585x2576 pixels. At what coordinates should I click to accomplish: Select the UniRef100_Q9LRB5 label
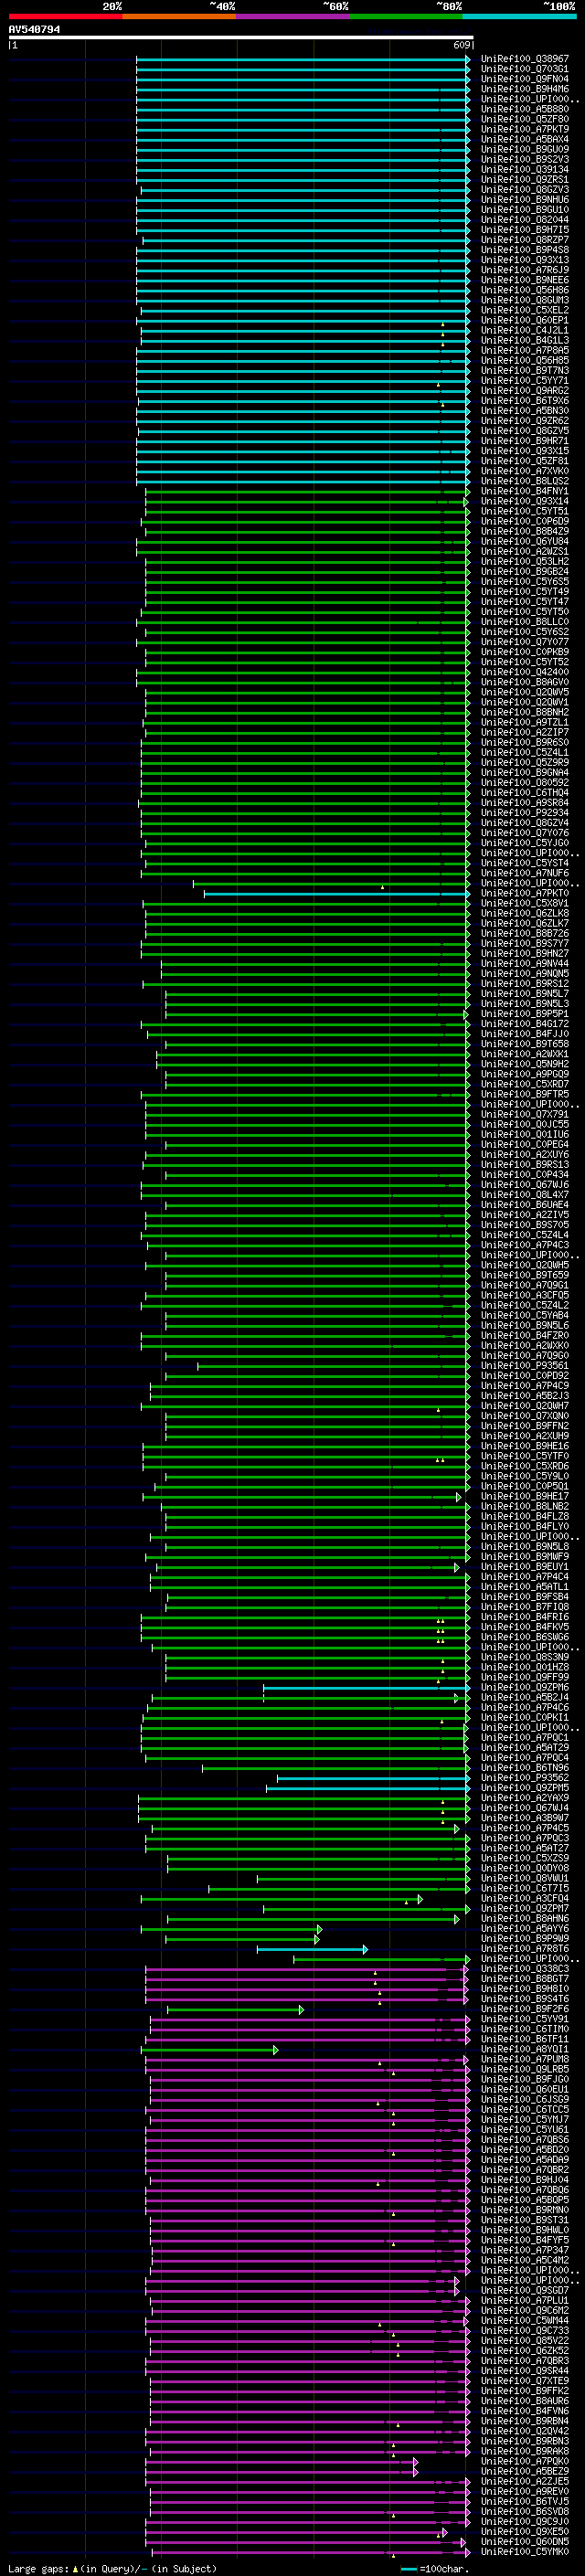tap(525, 2068)
